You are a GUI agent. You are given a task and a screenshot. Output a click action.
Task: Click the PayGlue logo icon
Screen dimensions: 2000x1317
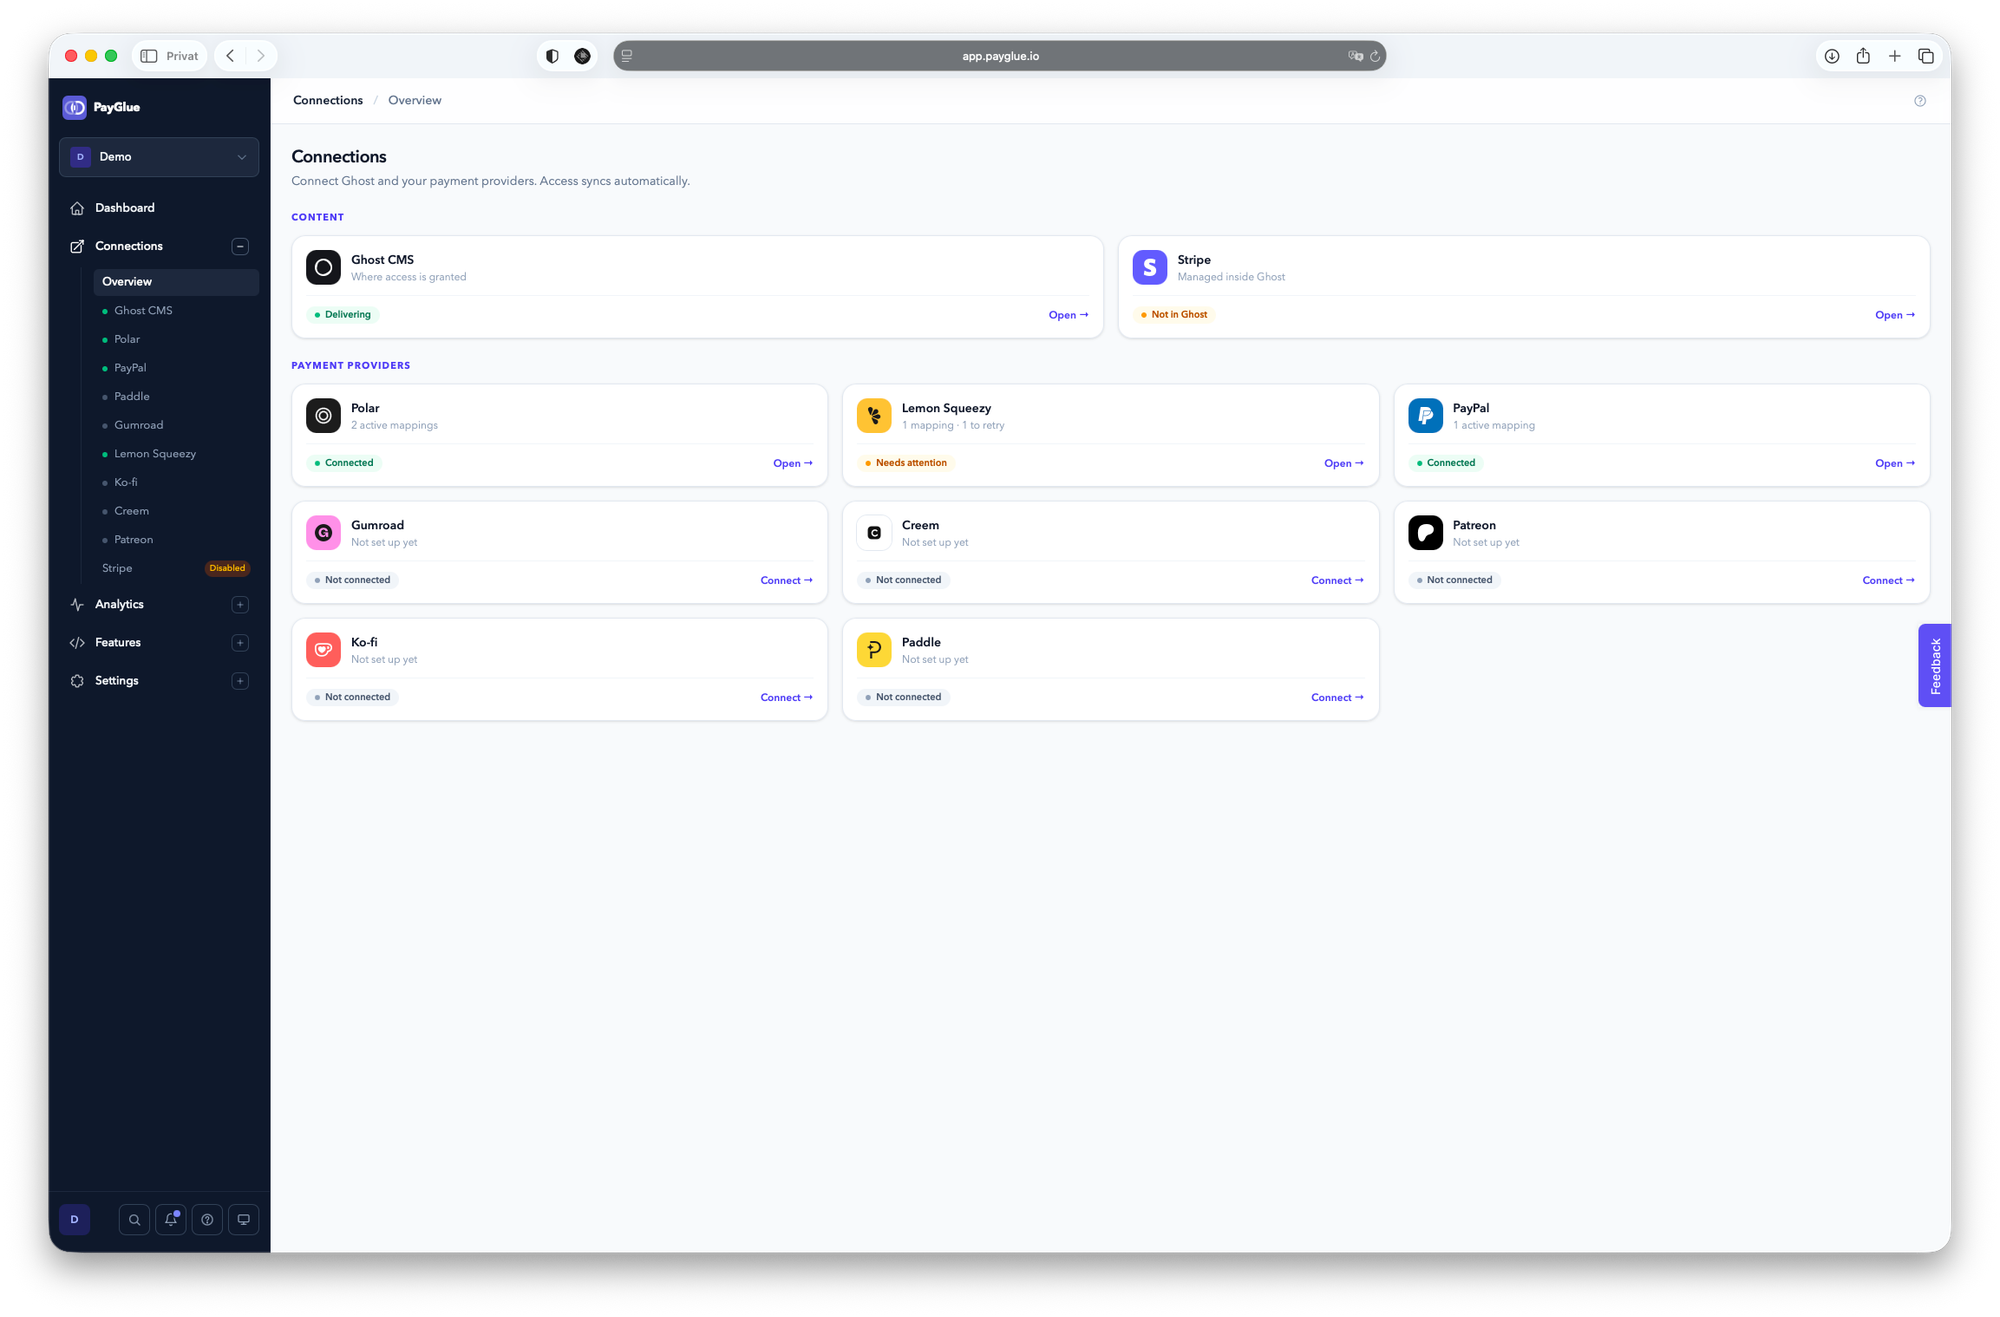(74, 107)
